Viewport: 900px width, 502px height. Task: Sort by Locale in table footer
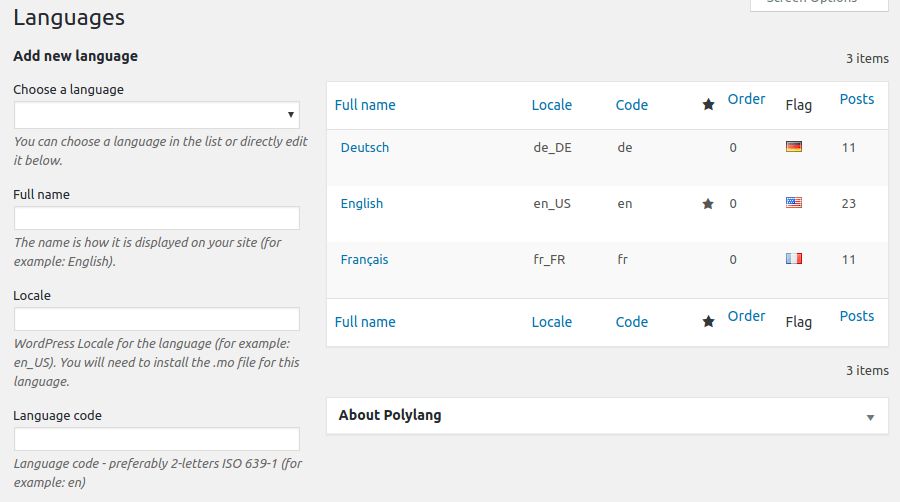[x=551, y=322]
